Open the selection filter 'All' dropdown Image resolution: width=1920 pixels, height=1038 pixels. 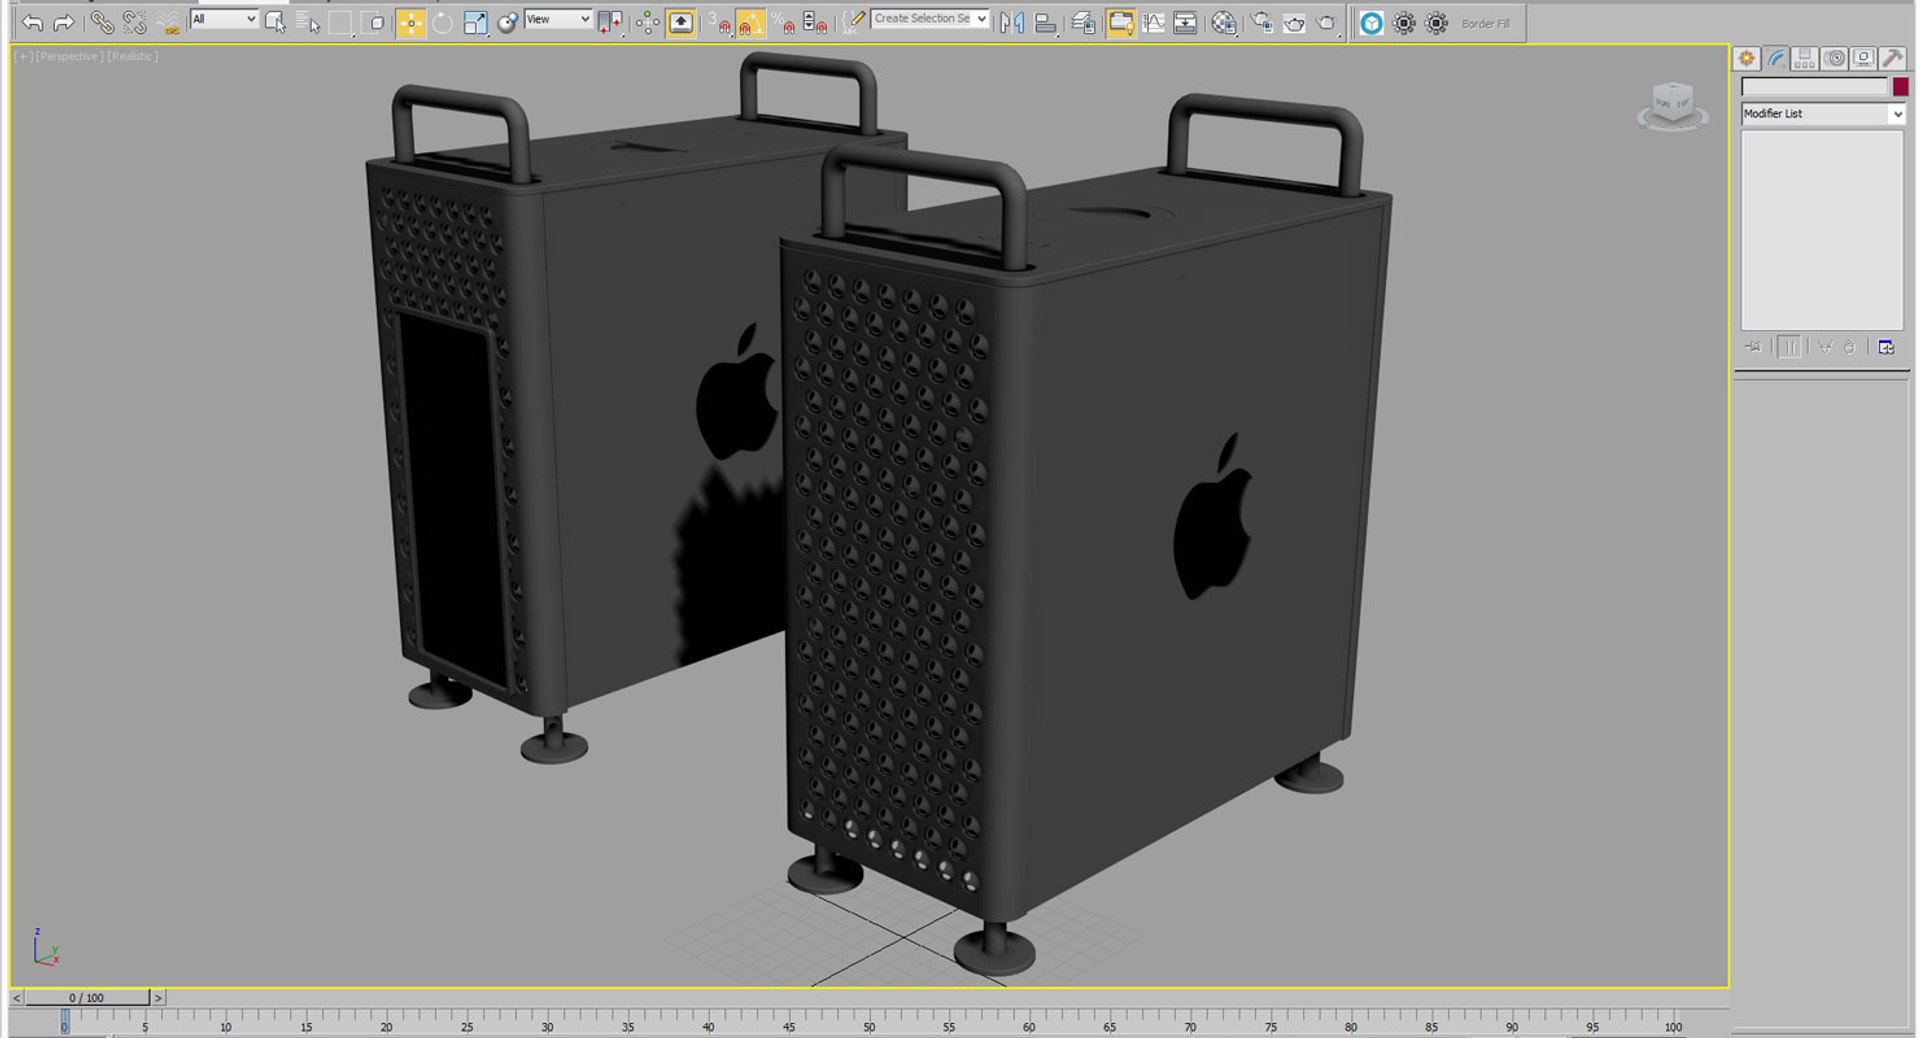pos(224,19)
